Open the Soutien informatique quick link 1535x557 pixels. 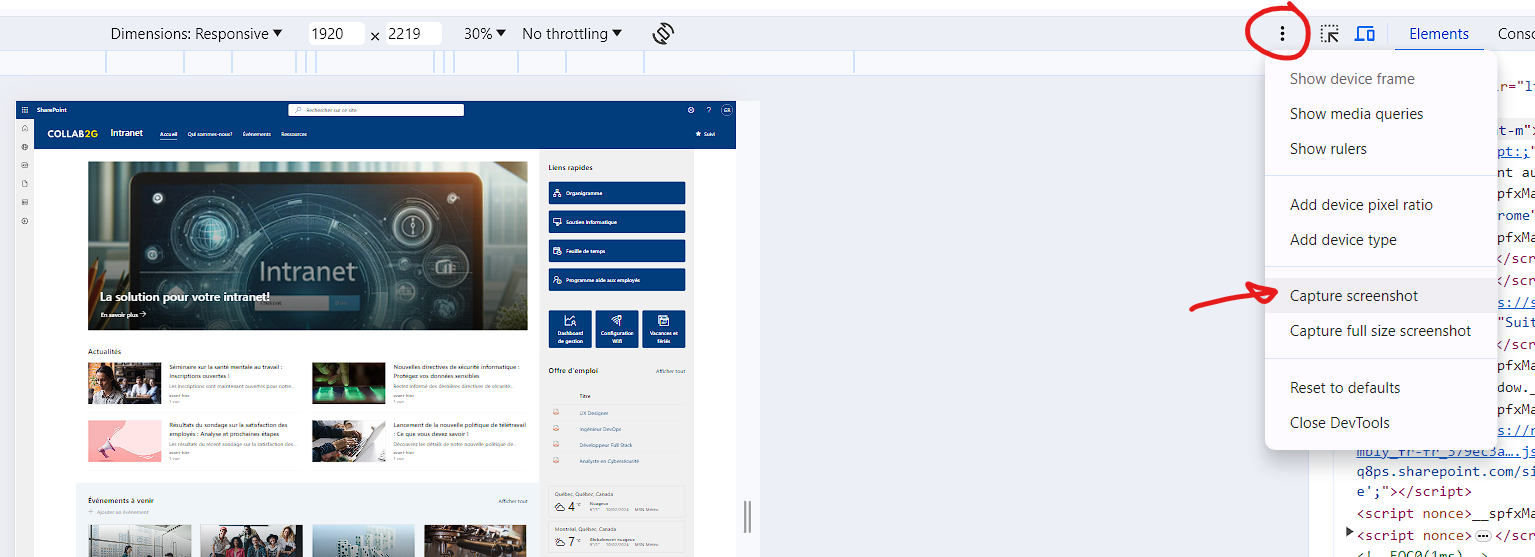point(617,222)
